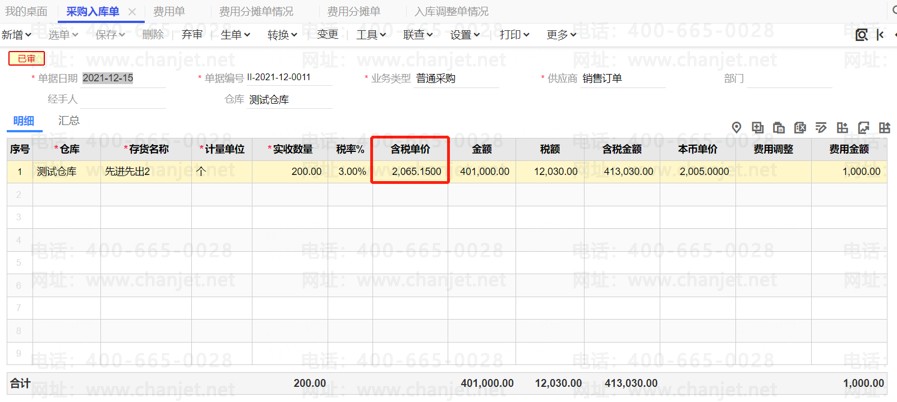Click the 实收数量 column header
Screen dimensions: 897x402
coord(290,150)
